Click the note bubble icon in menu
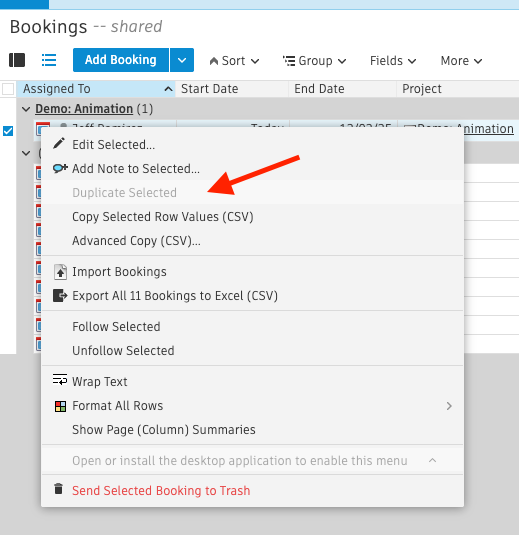This screenshot has width=519, height=535. click(60, 168)
